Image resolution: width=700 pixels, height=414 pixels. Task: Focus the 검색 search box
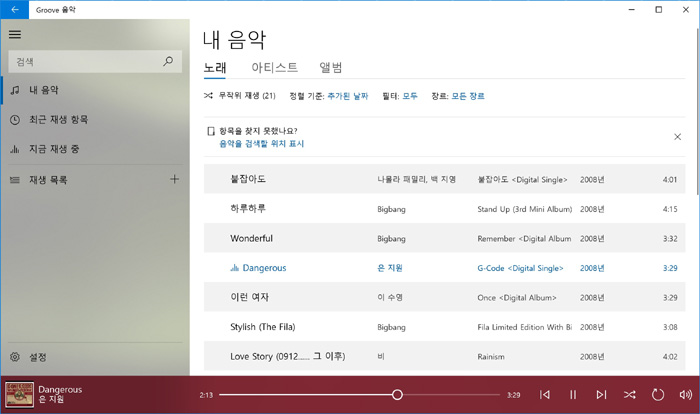point(95,61)
